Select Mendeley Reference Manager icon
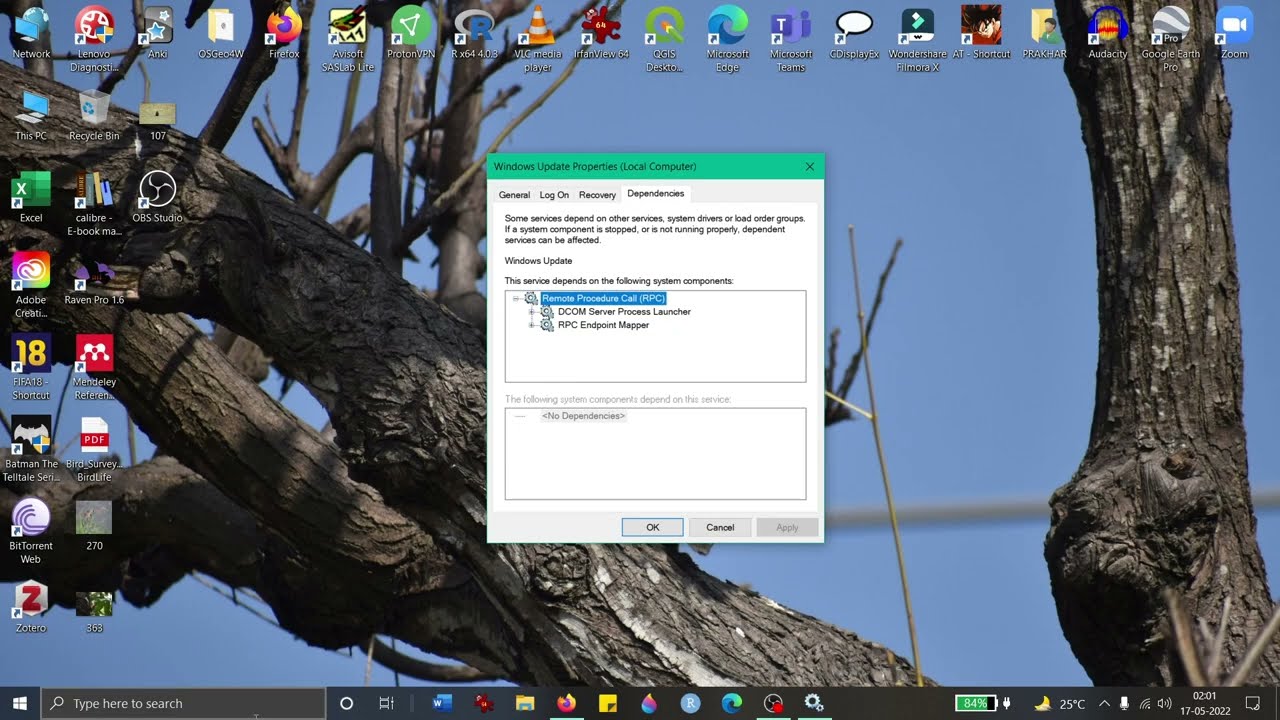This screenshot has width=1280, height=720. tap(94, 367)
